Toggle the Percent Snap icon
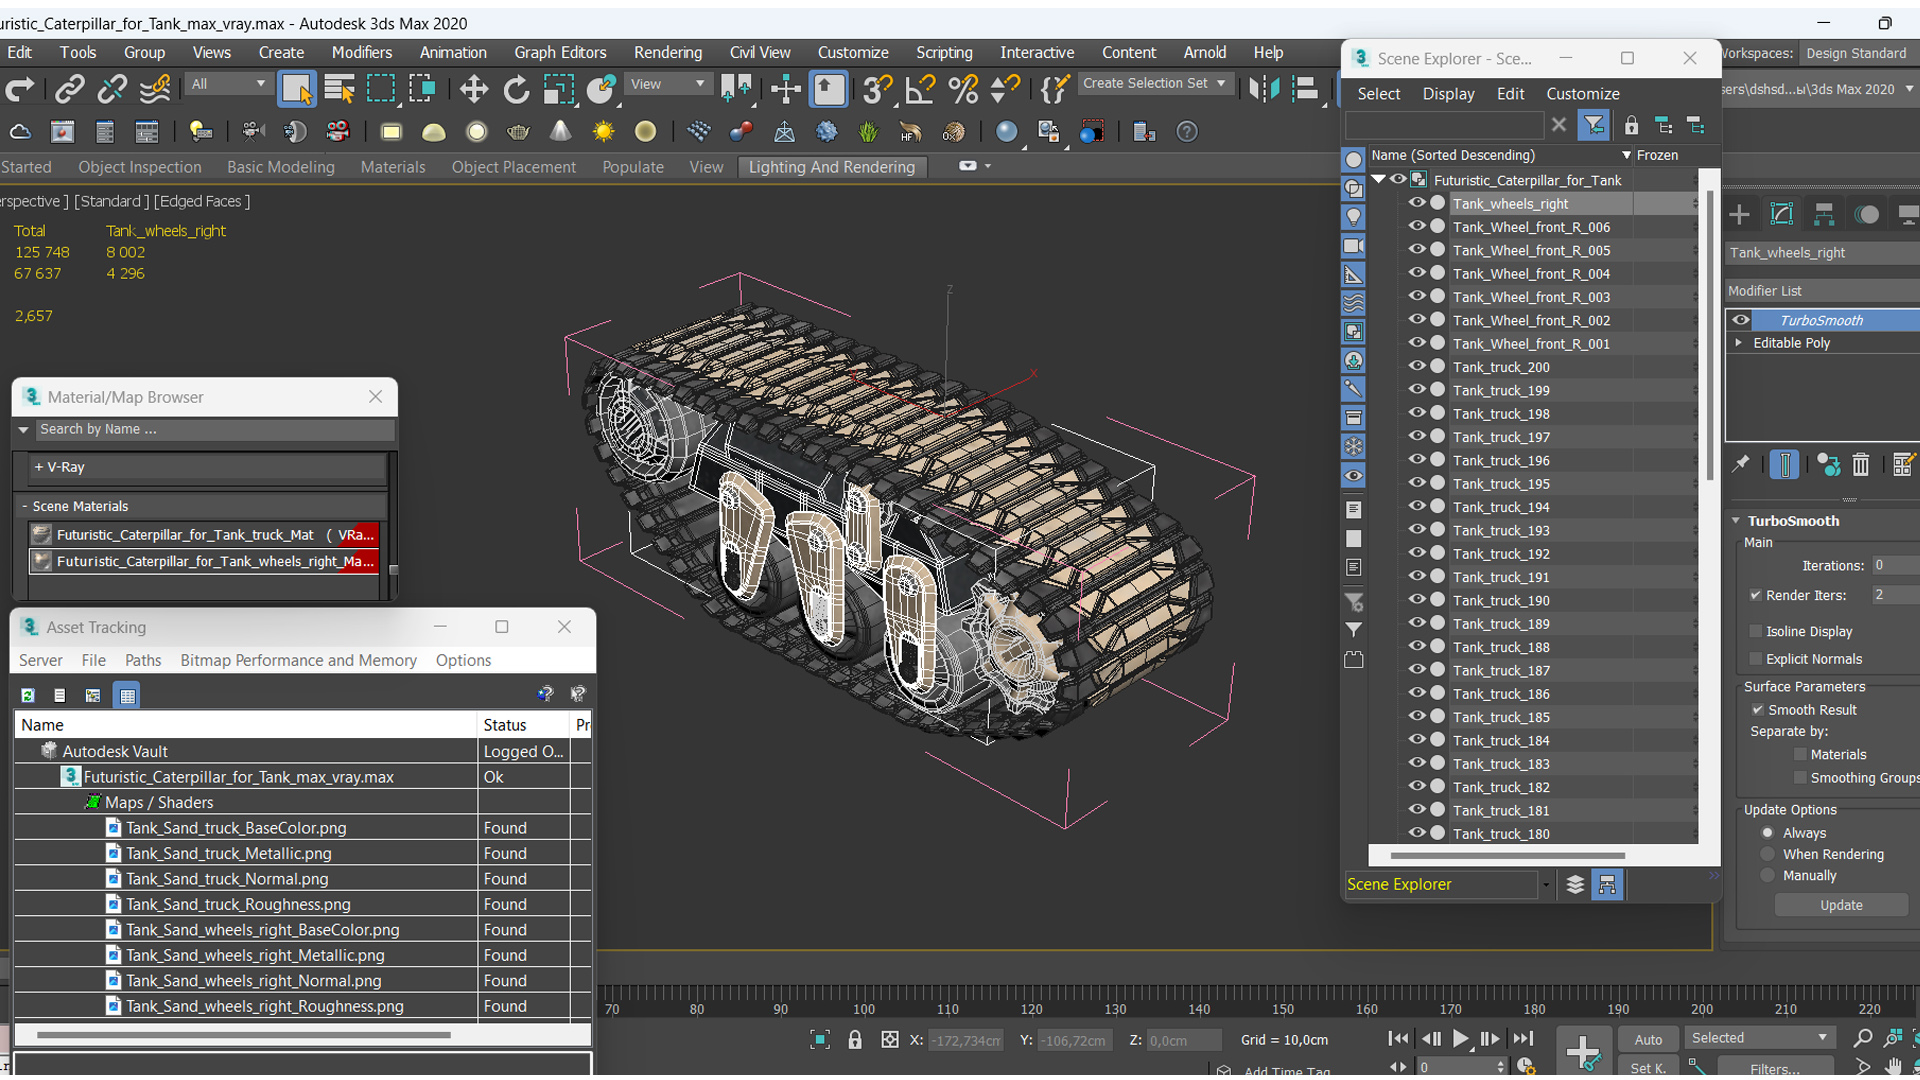 tap(963, 89)
